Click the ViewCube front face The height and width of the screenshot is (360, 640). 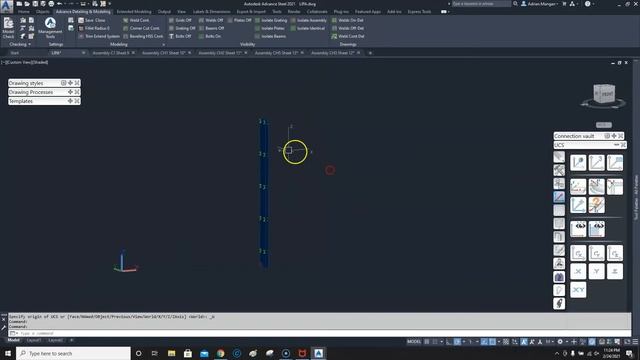click(607, 94)
